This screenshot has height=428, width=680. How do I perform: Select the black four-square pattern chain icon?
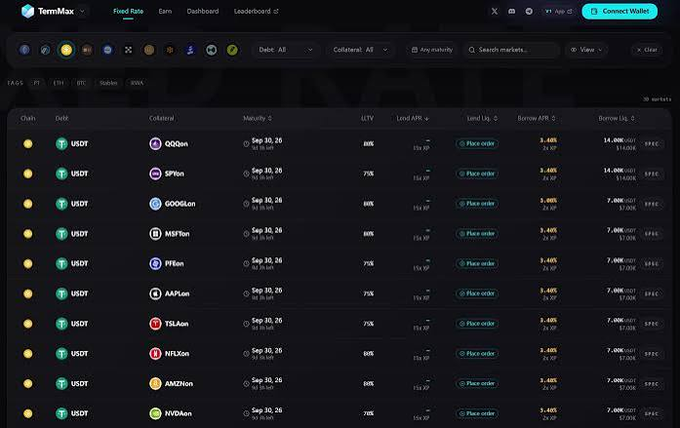(128, 50)
